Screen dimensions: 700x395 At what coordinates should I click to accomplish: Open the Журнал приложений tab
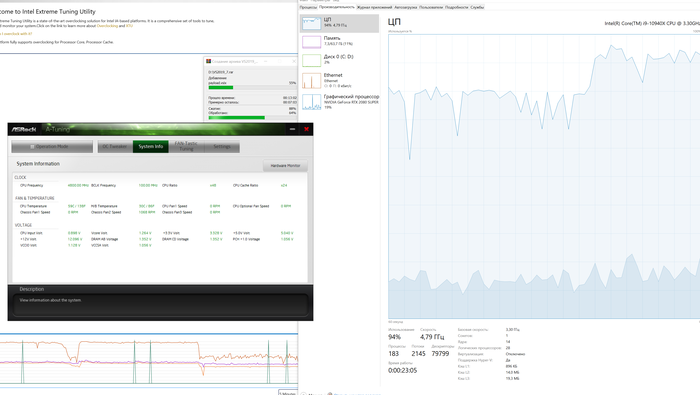tap(374, 7)
